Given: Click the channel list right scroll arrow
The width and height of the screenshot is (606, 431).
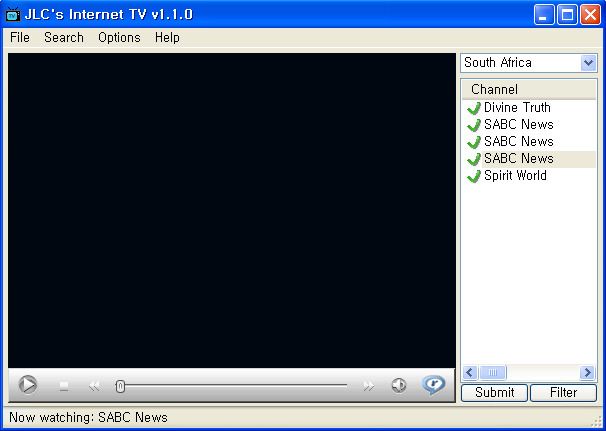Looking at the screenshot, I should (587, 373).
